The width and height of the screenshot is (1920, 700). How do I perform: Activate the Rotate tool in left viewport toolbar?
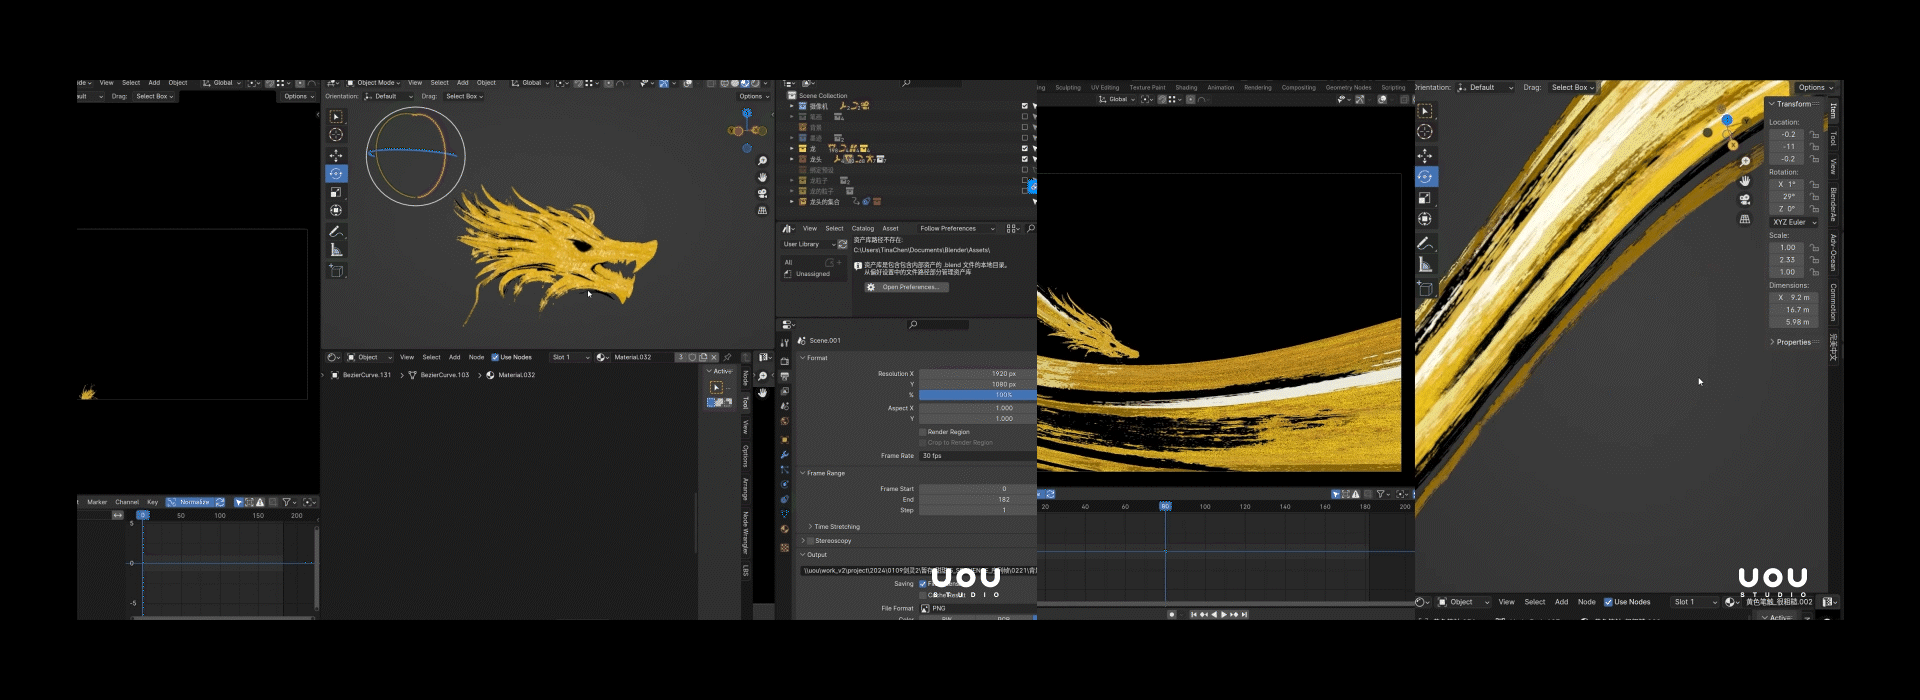(336, 174)
